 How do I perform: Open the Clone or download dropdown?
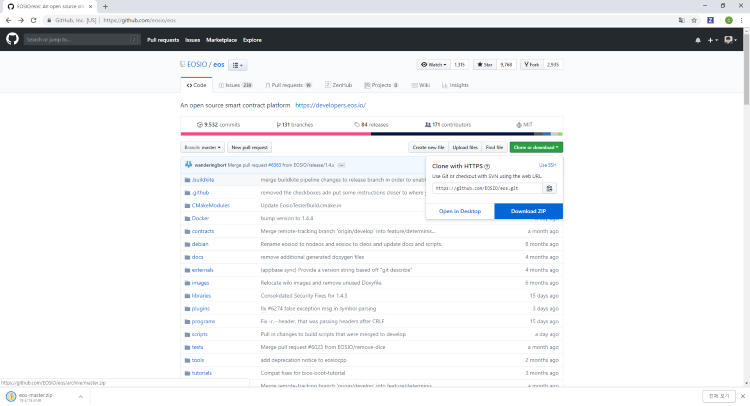click(536, 147)
